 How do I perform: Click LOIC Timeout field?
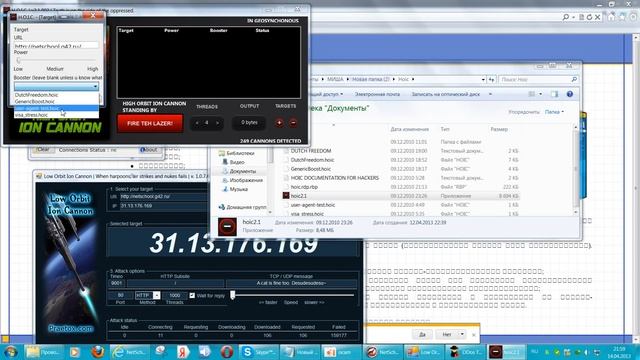pos(117,283)
